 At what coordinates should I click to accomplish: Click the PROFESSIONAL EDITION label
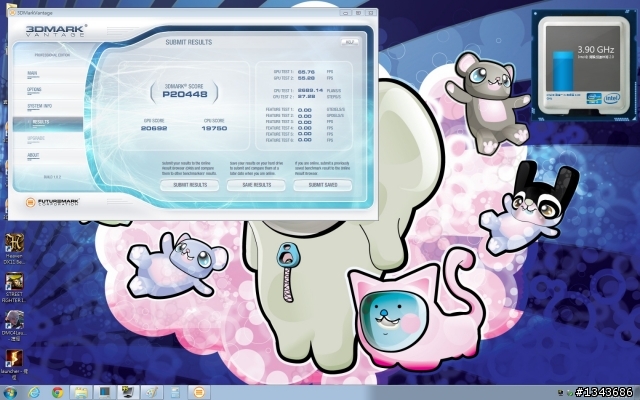tap(52, 55)
